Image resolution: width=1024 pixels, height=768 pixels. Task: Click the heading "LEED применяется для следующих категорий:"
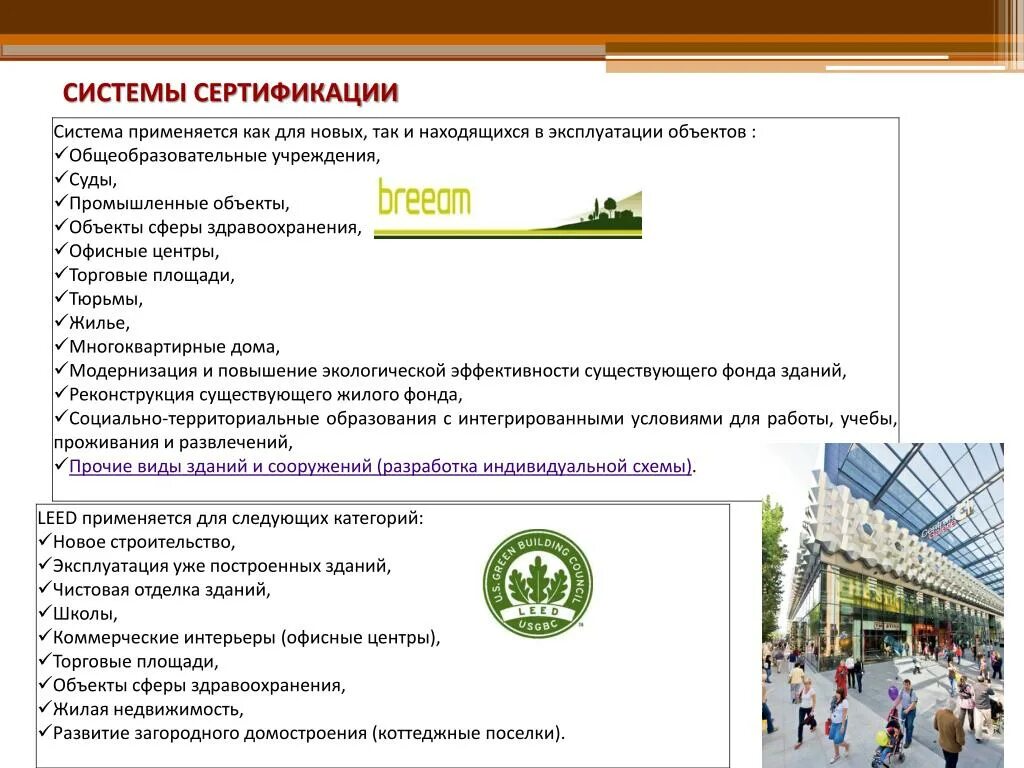(231, 519)
